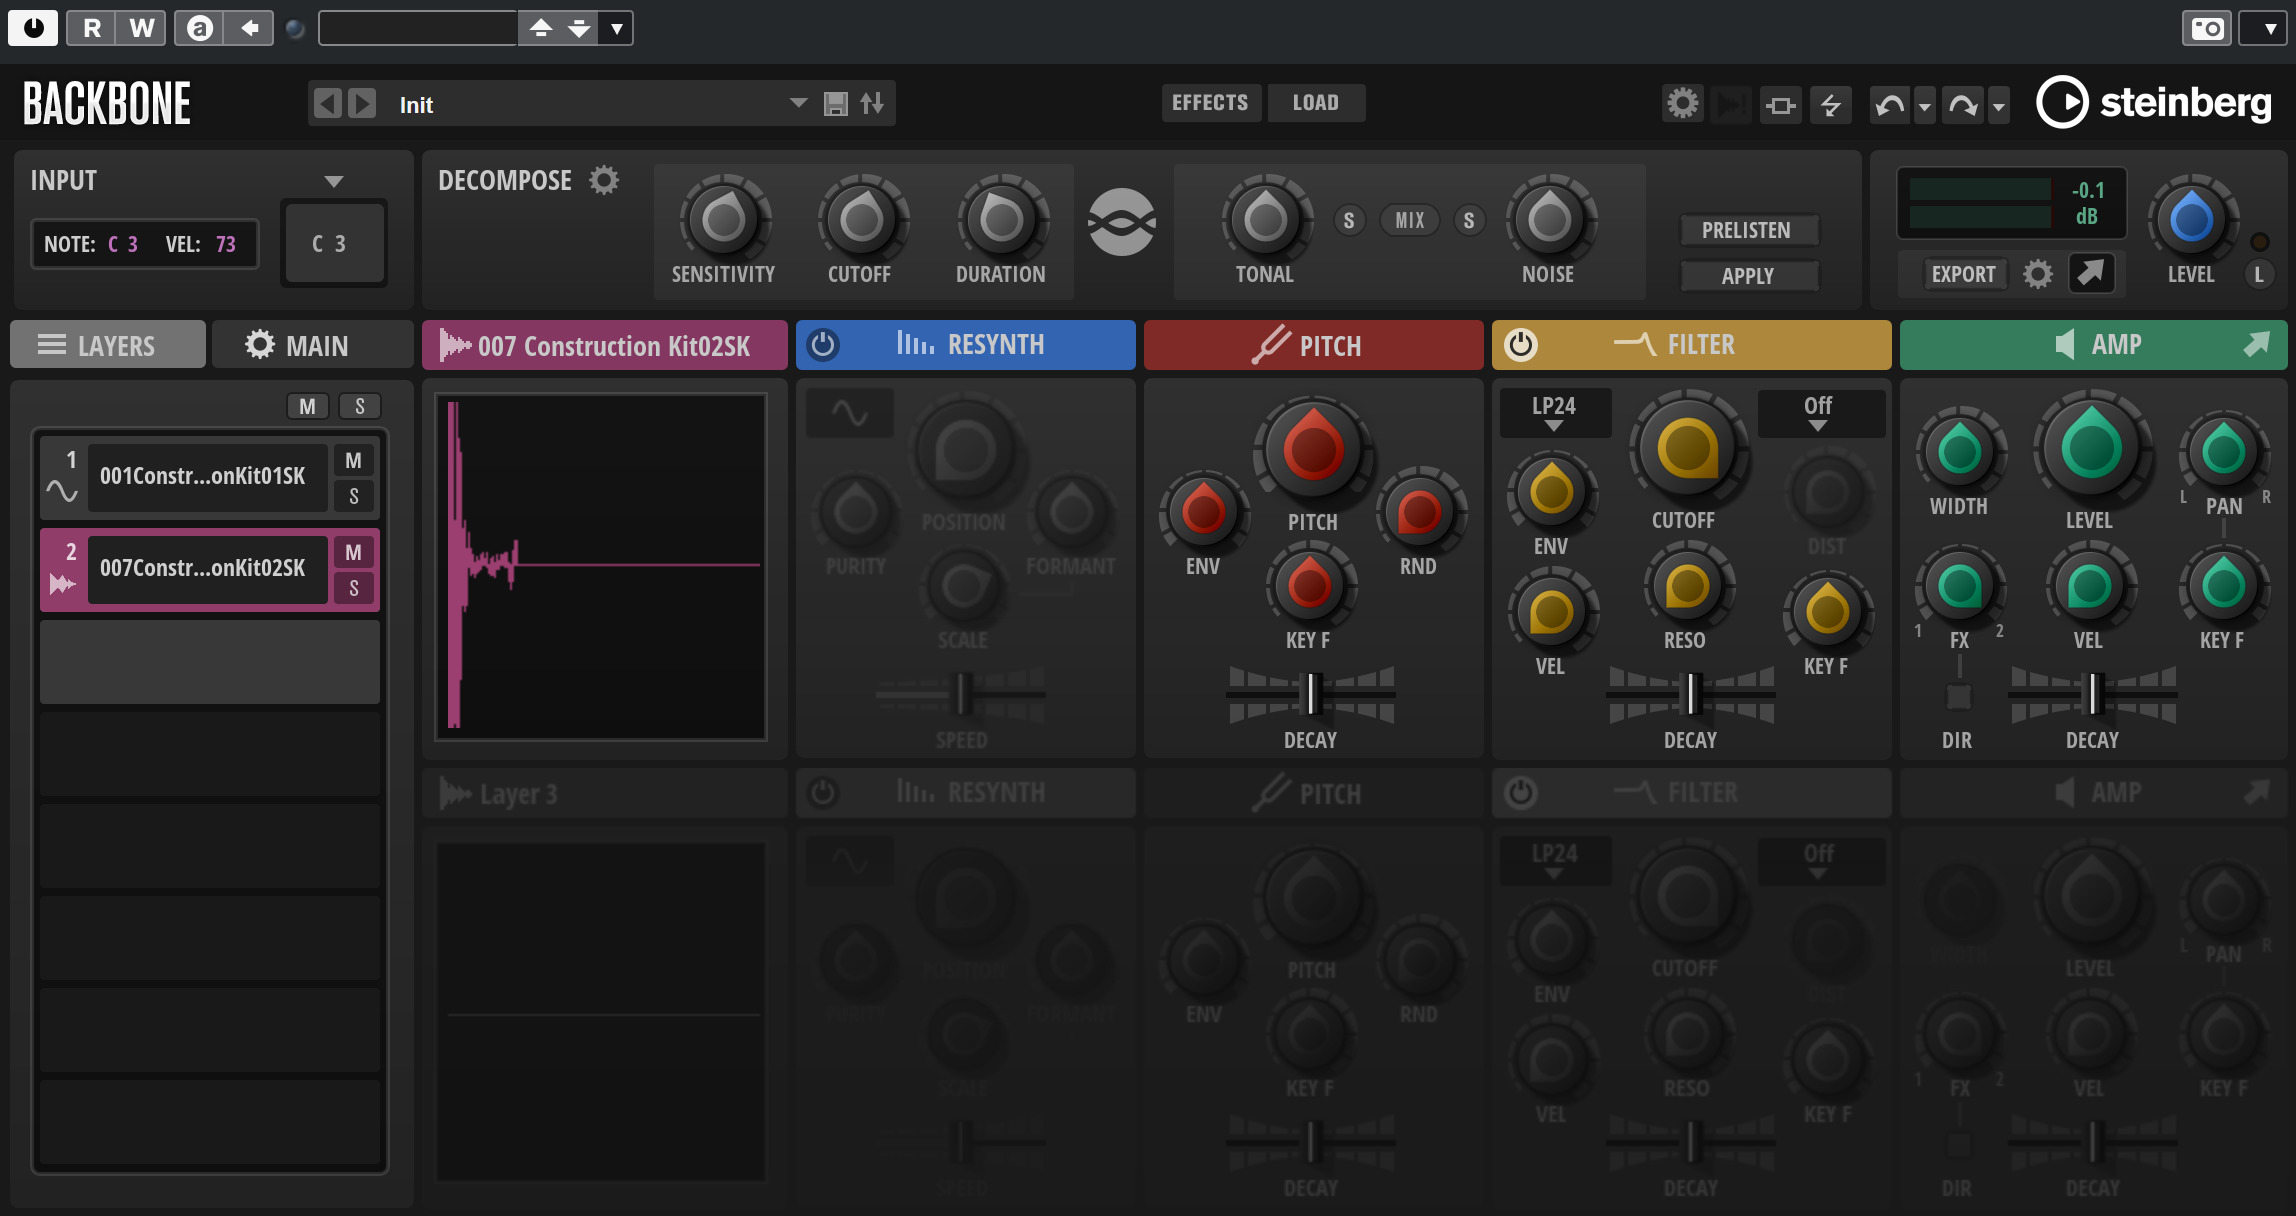
Task: Load previous preset with left arrow
Action: (x=328, y=103)
